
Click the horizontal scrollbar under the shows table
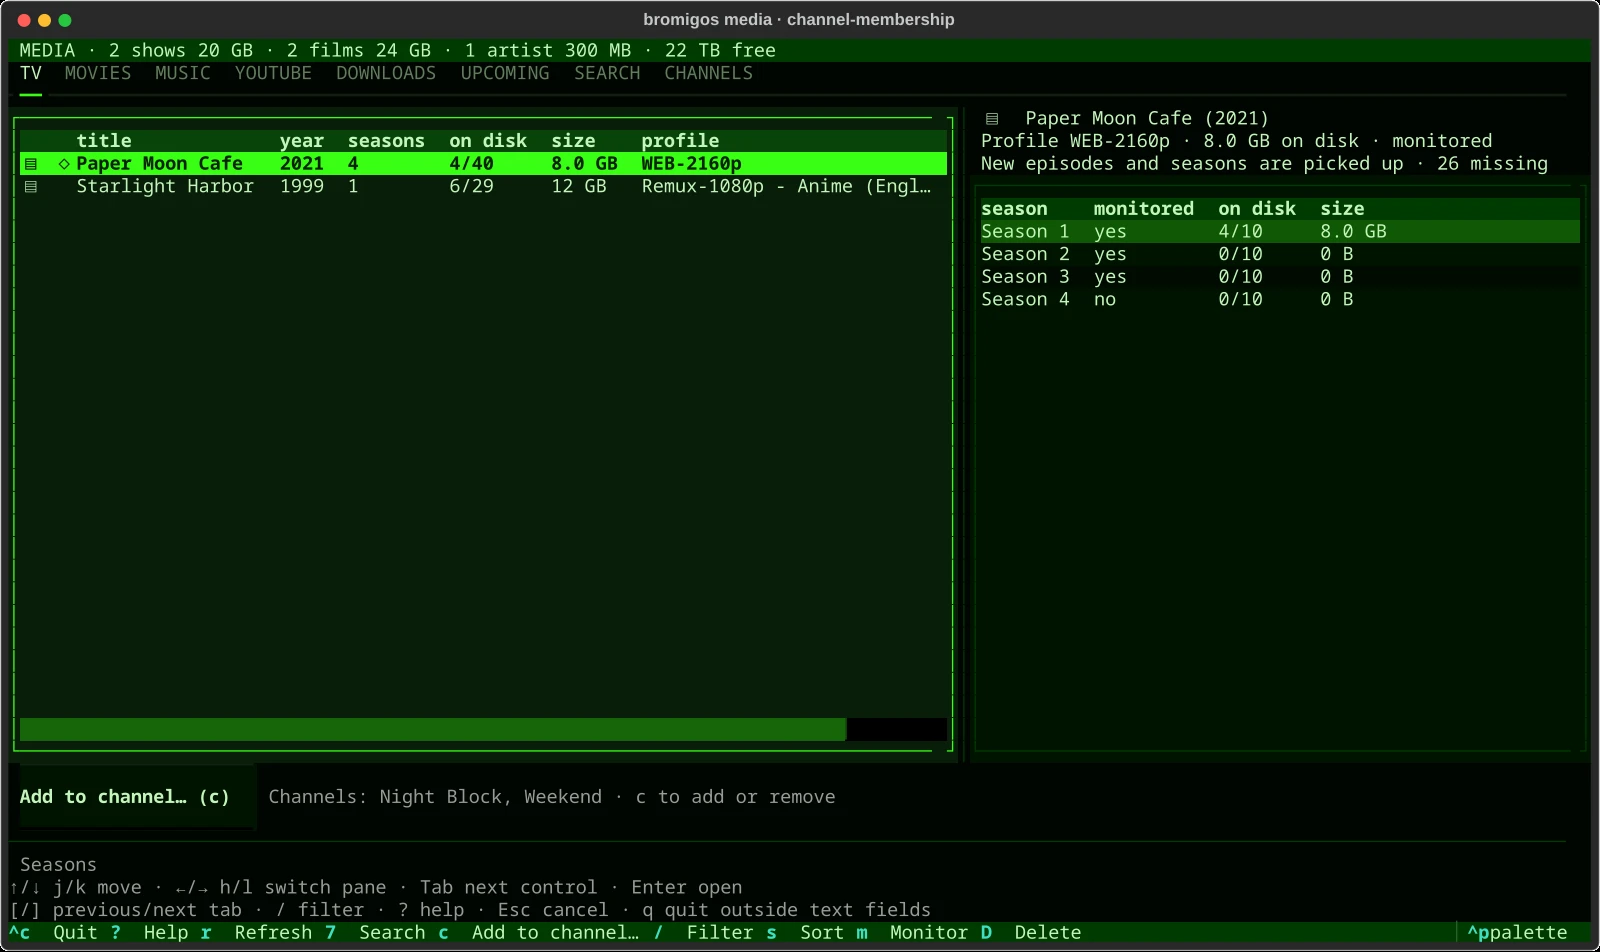tap(483, 730)
